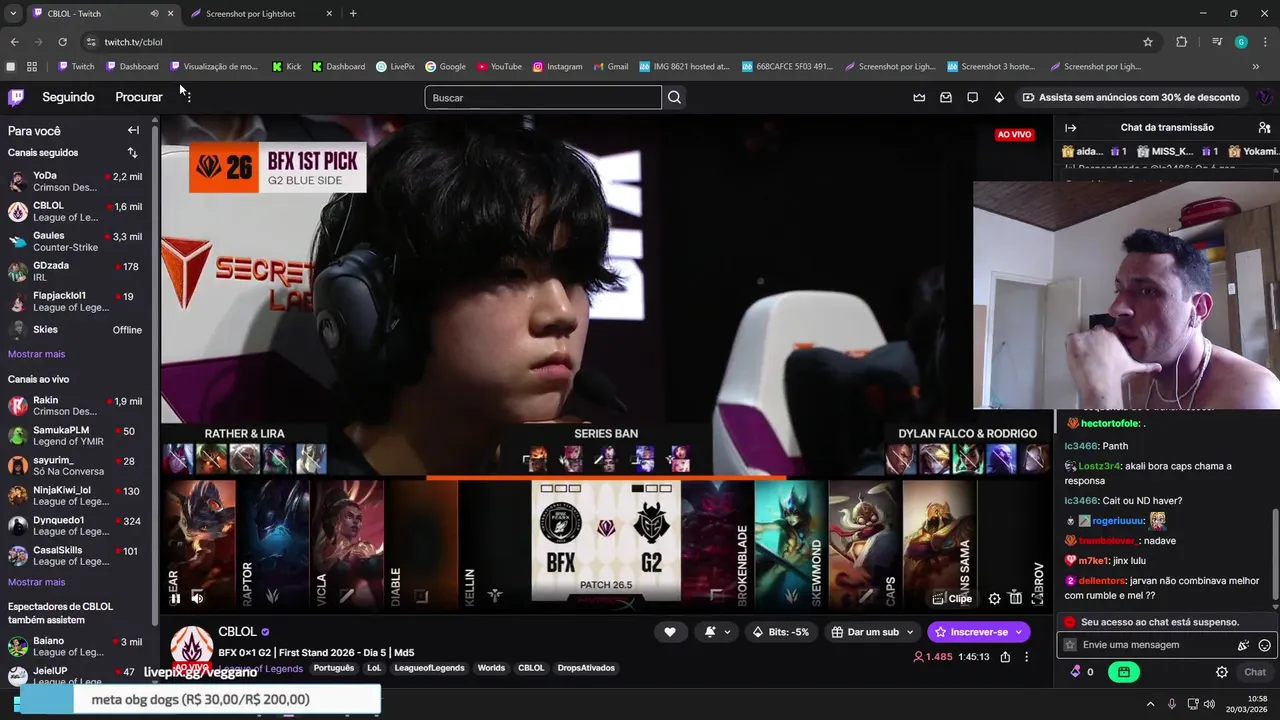Expand Mostrar mais under live channels
The image size is (1280, 720).
coord(36,582)
